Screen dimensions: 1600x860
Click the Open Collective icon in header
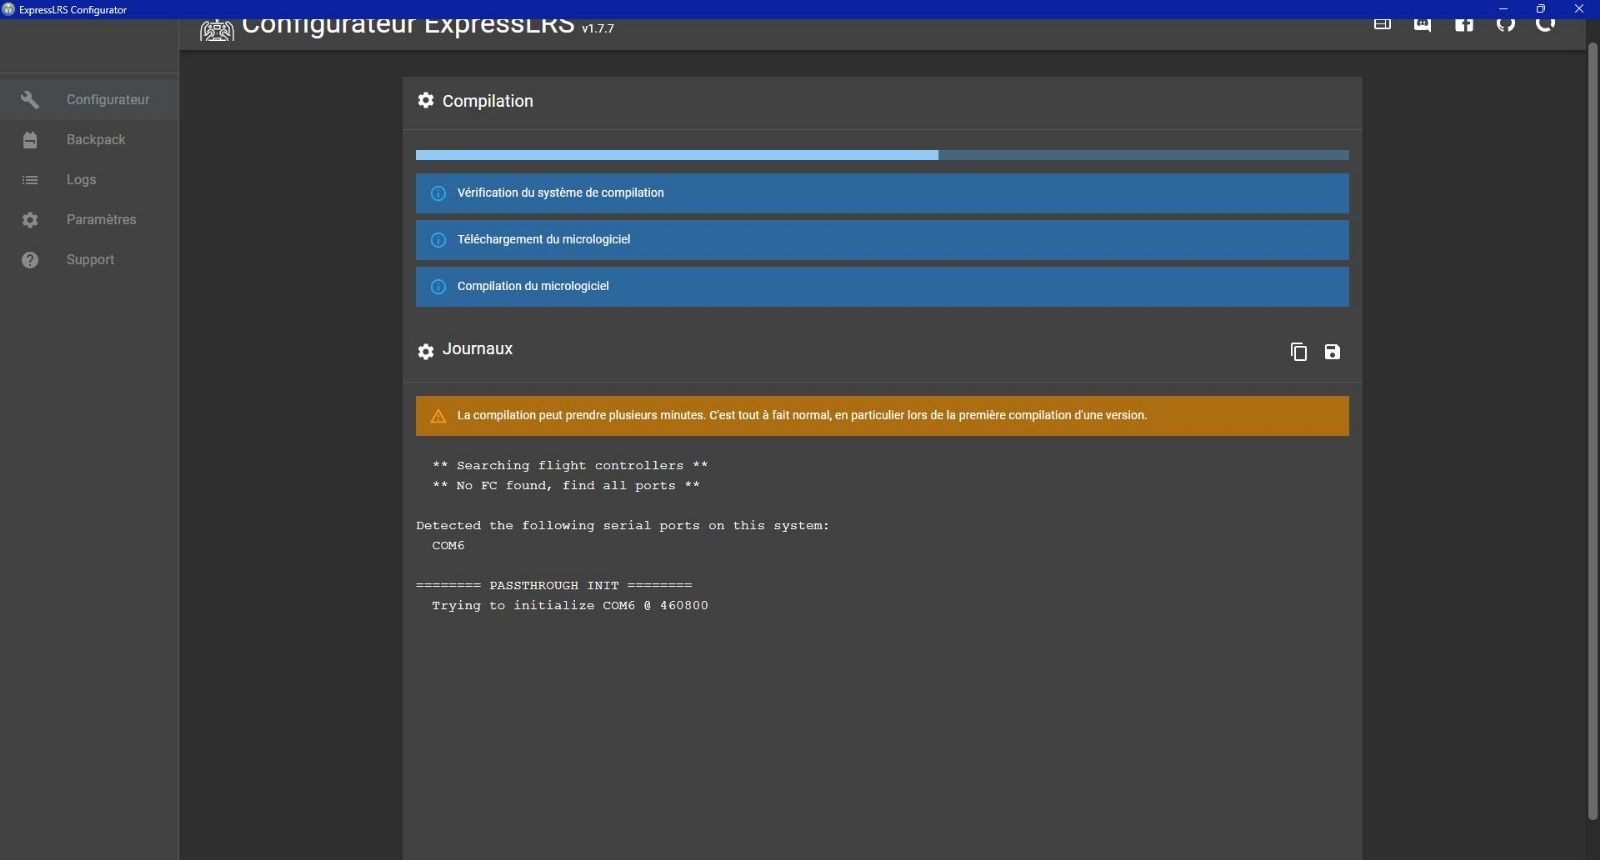(x=1546, y=25)
